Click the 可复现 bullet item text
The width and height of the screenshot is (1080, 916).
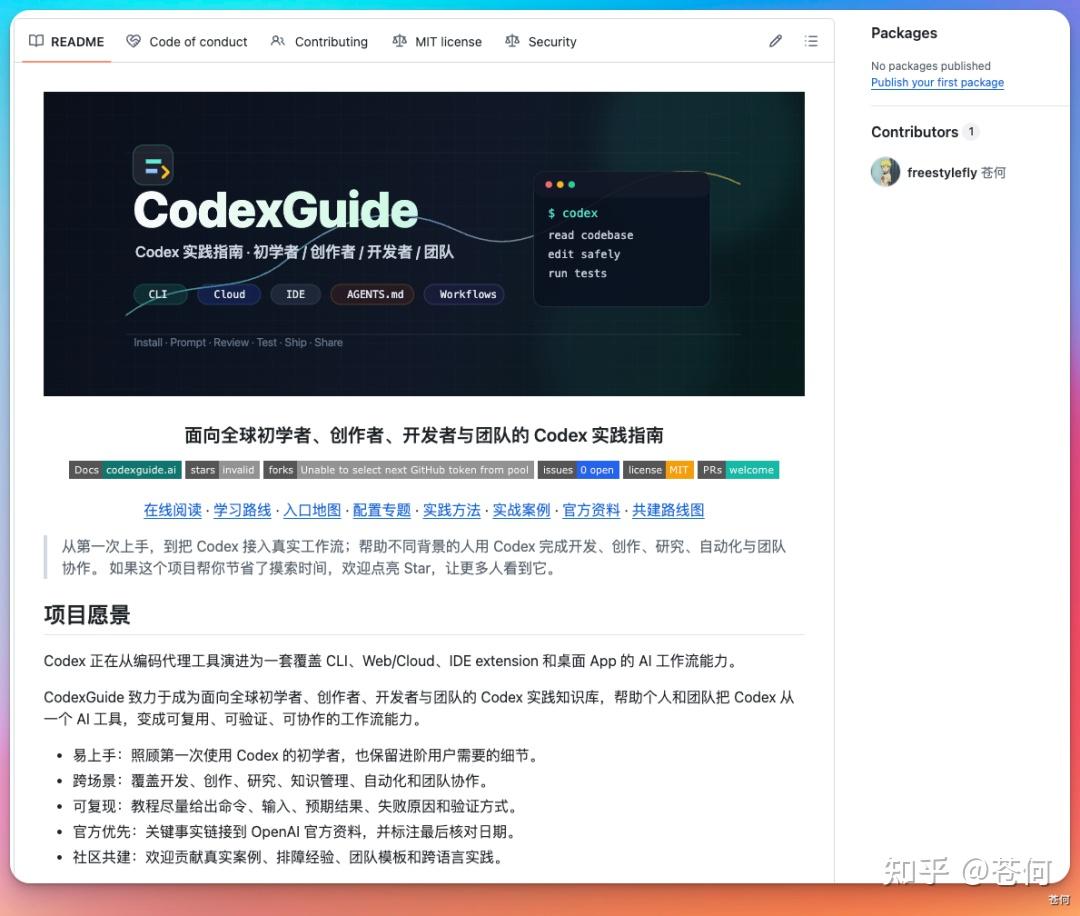(x=297, y=806)
